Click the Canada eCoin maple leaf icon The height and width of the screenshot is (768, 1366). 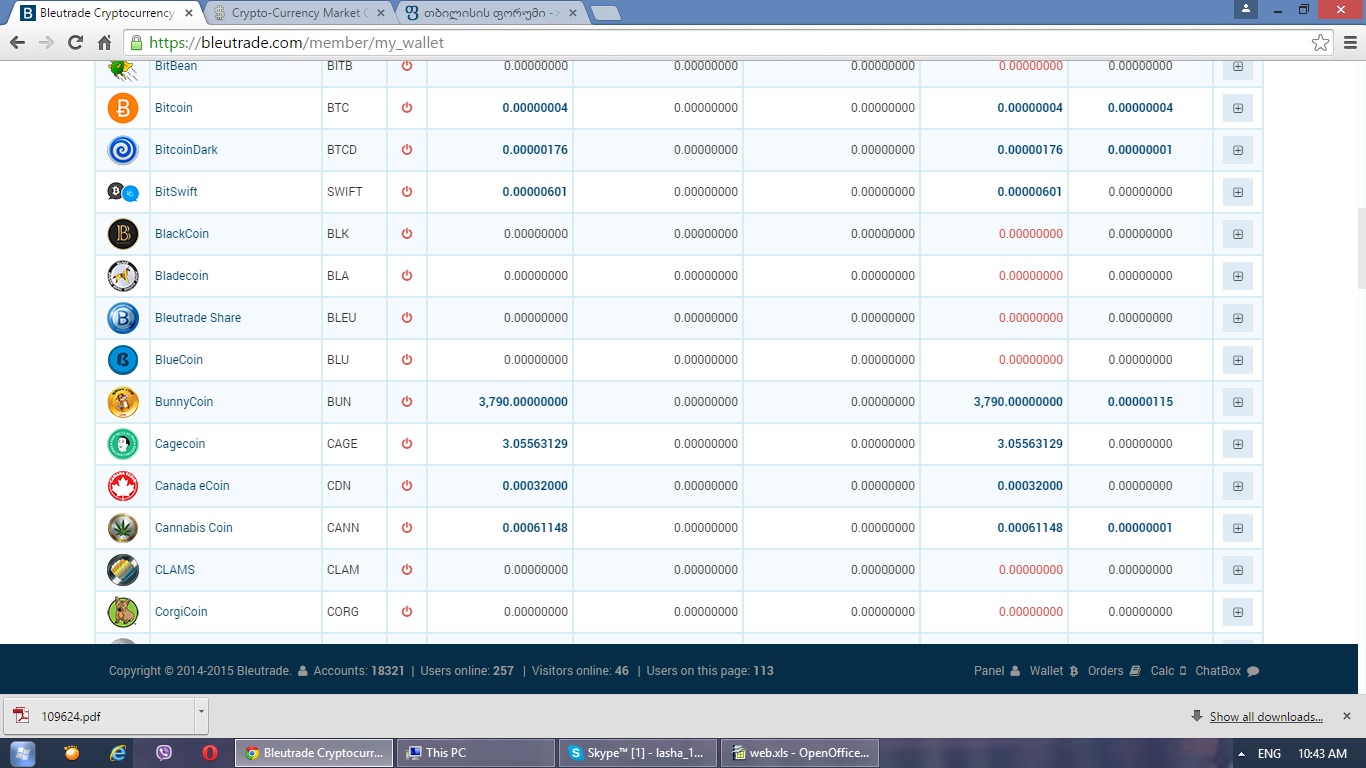coord(123,486)
